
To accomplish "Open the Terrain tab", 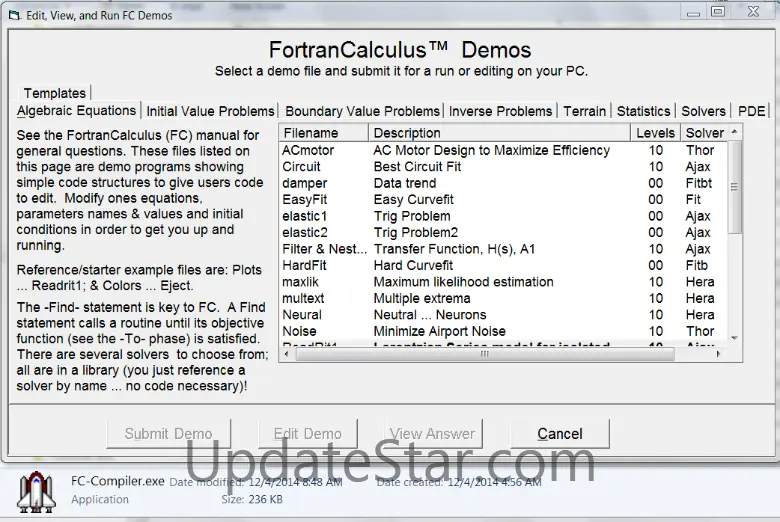I will (585, 111).
